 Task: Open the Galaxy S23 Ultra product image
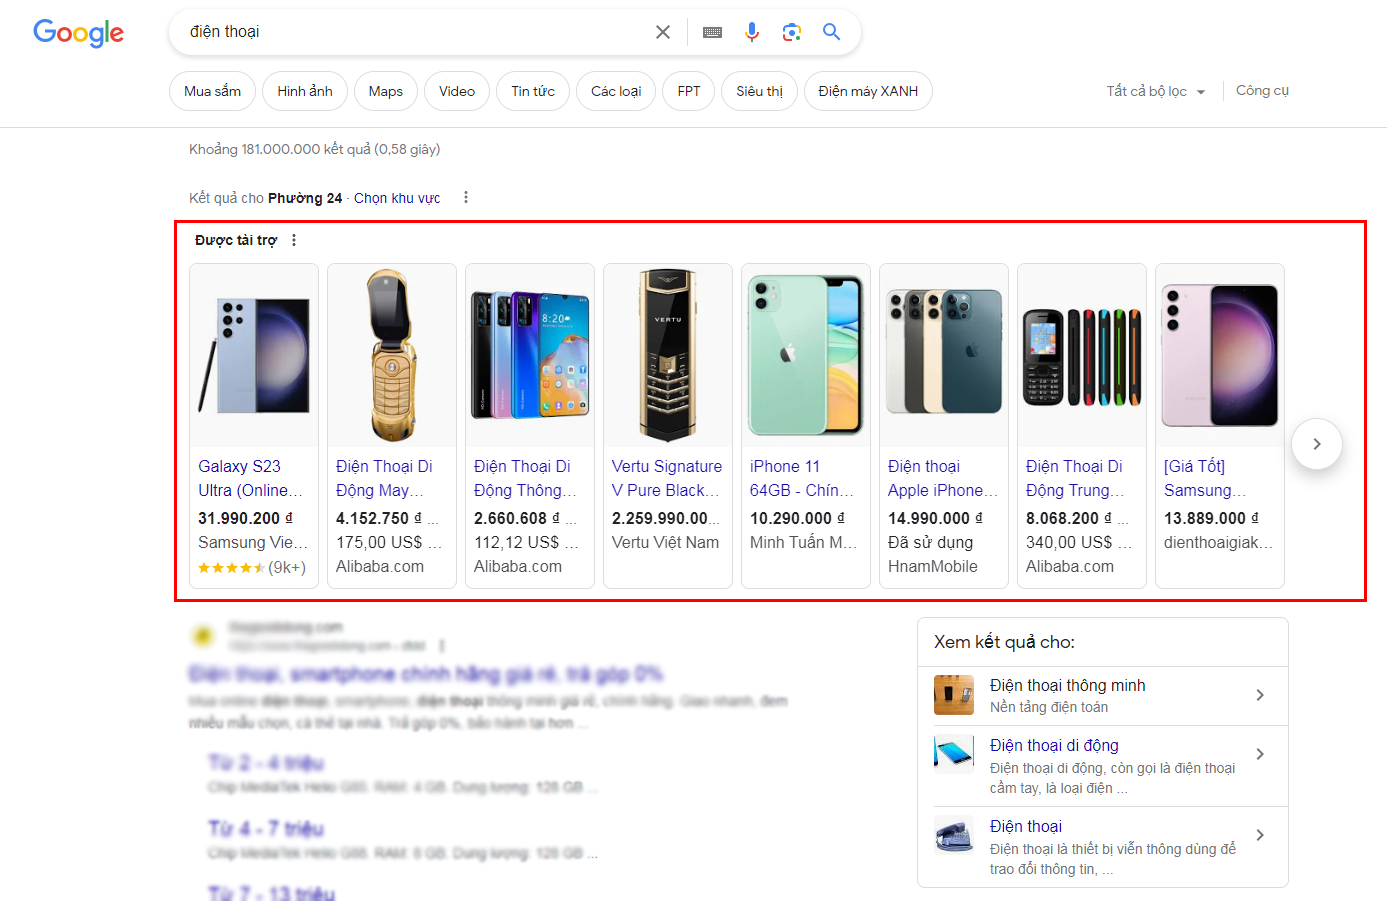(x=254, y=355)
